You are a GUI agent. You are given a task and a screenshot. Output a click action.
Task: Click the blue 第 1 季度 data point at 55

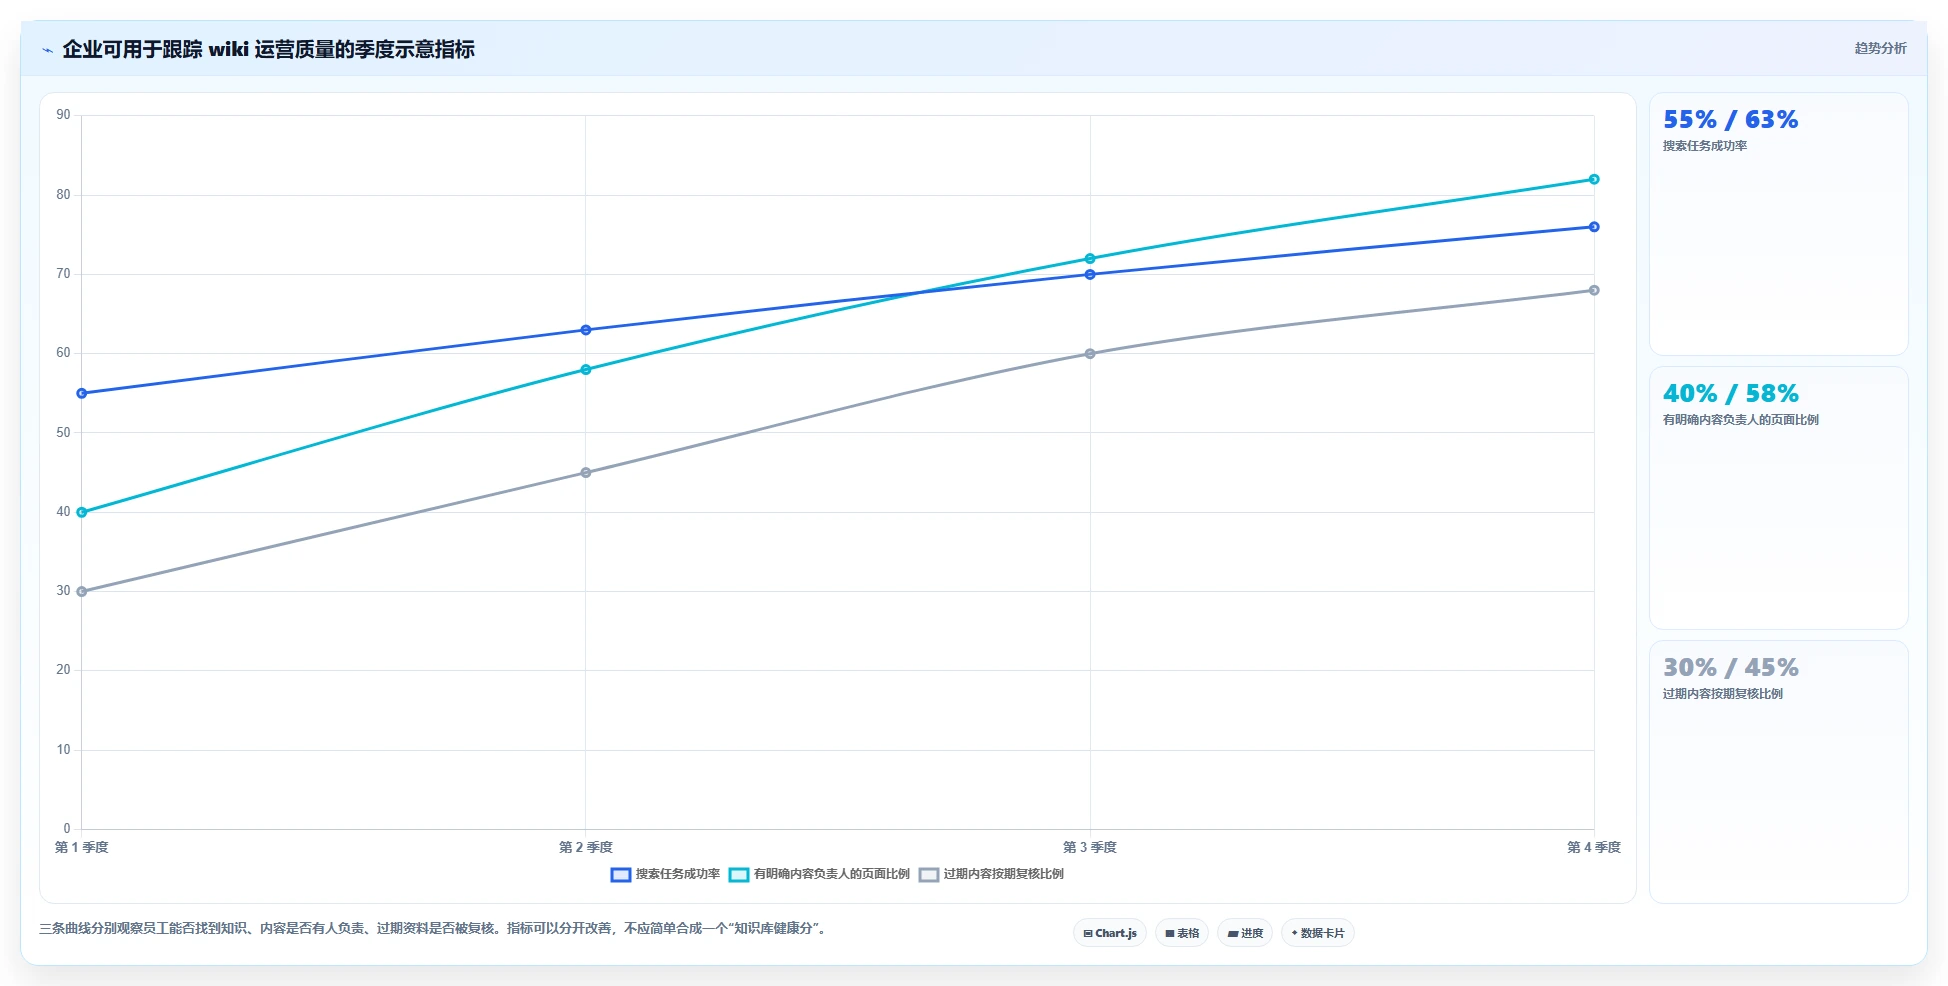click(82, 393)
